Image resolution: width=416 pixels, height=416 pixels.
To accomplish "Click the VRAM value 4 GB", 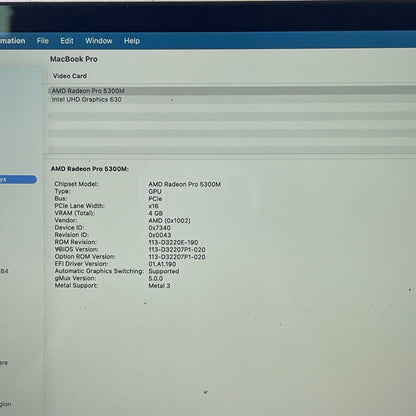I will pyautogui.click(x=156, y=213).
